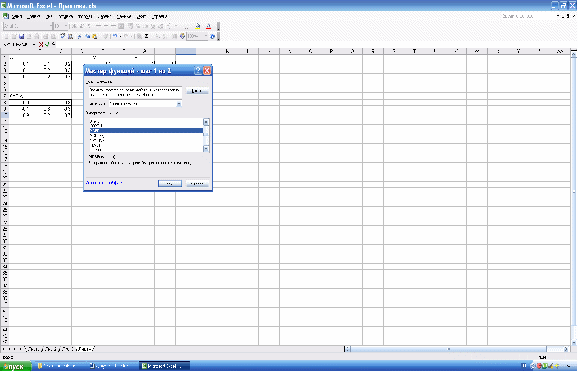
Task: Click worksheet vertical scroll up arrow
Action: coord(574,54)
